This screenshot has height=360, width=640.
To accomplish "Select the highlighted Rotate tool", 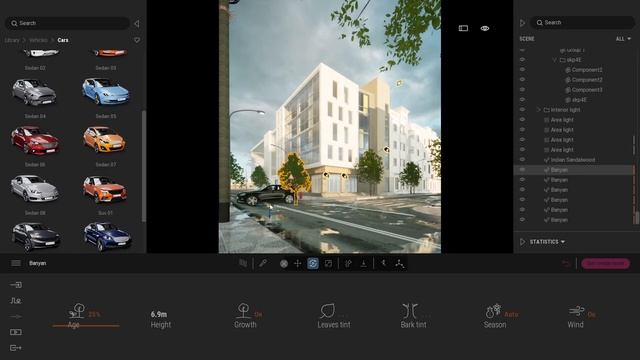I will 313,264.
